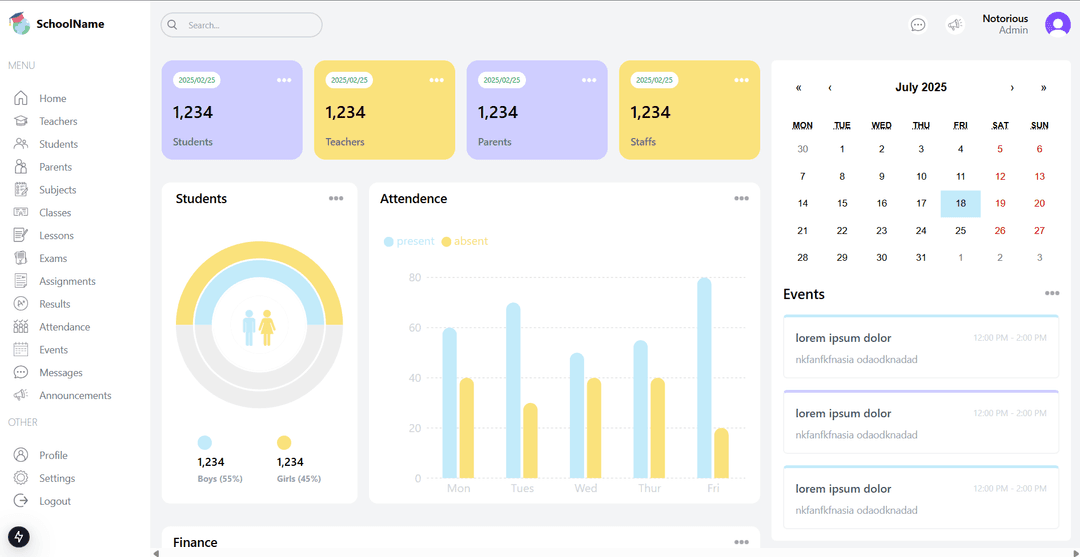1080x557 pixels.
Task: Expand the Attendence chart options menu
Action: 741,198
